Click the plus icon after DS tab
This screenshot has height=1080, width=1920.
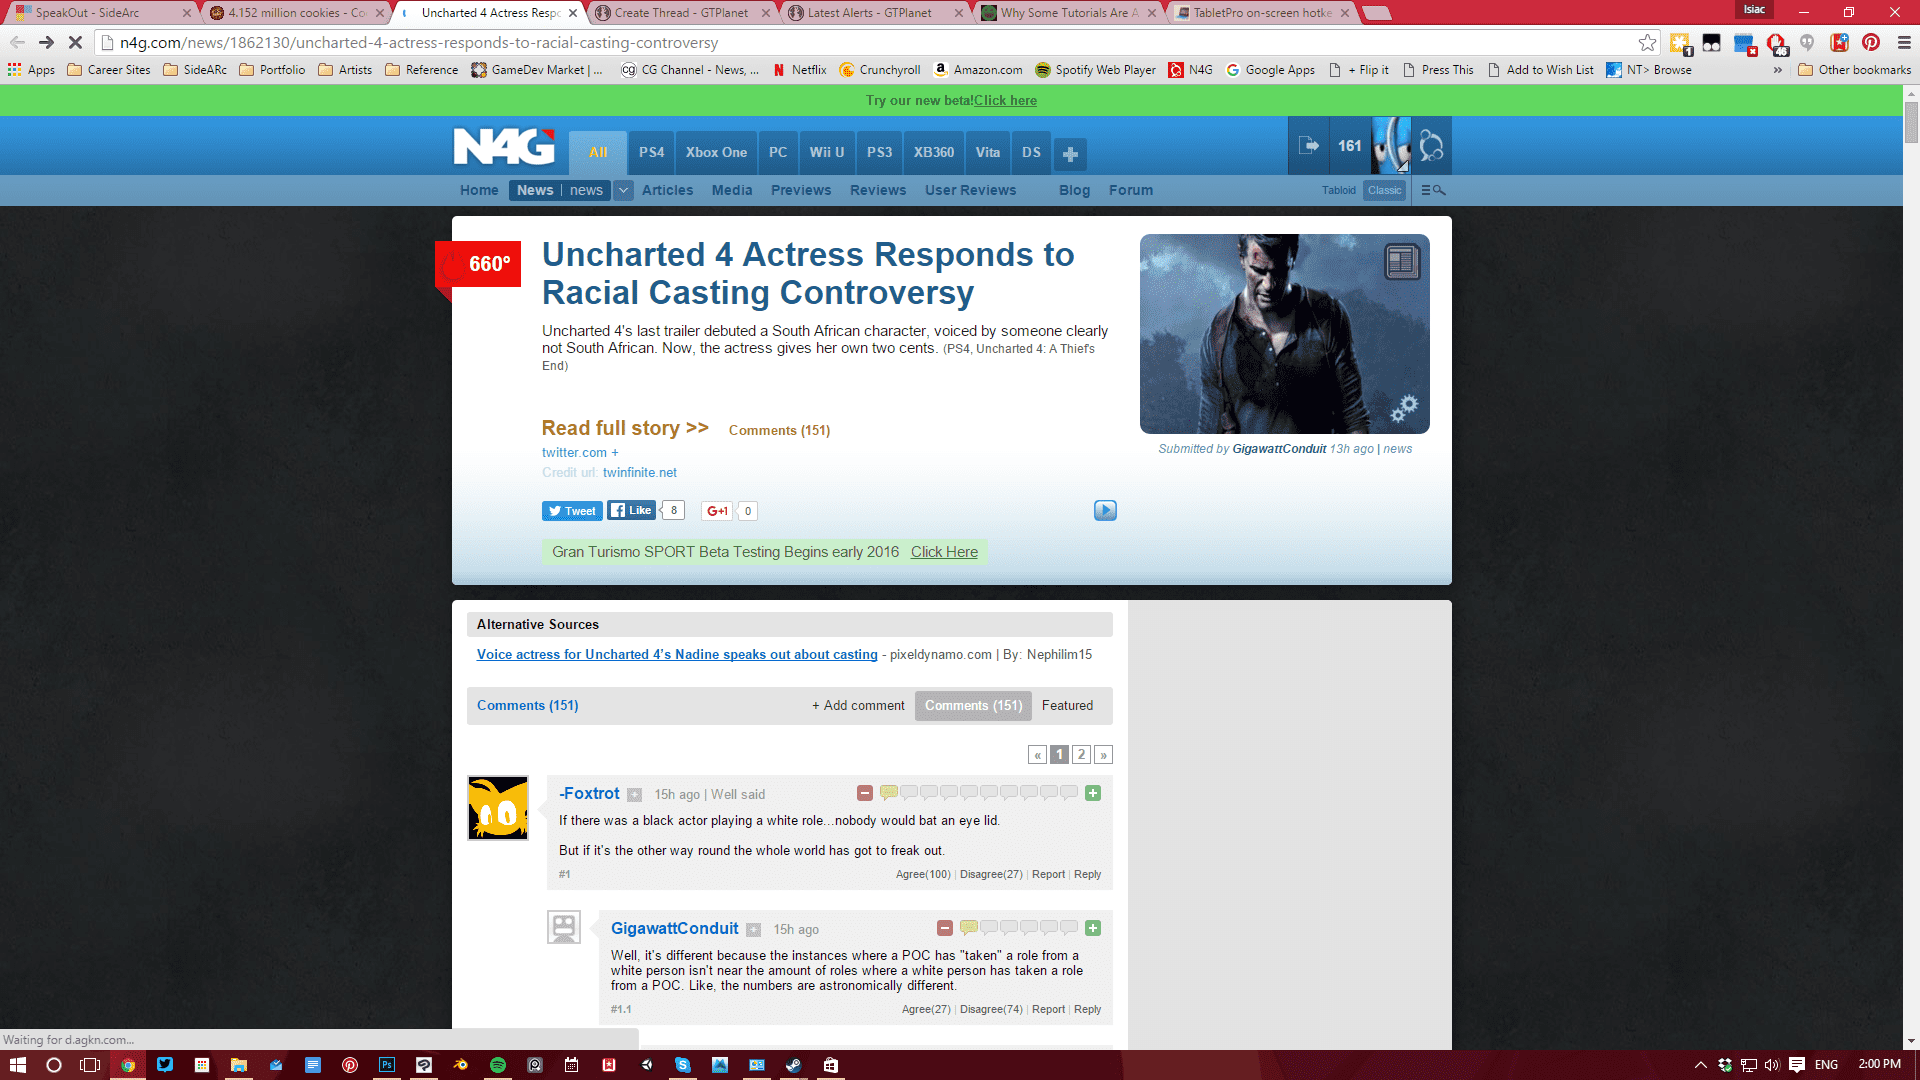click(x=1070, y=154)
